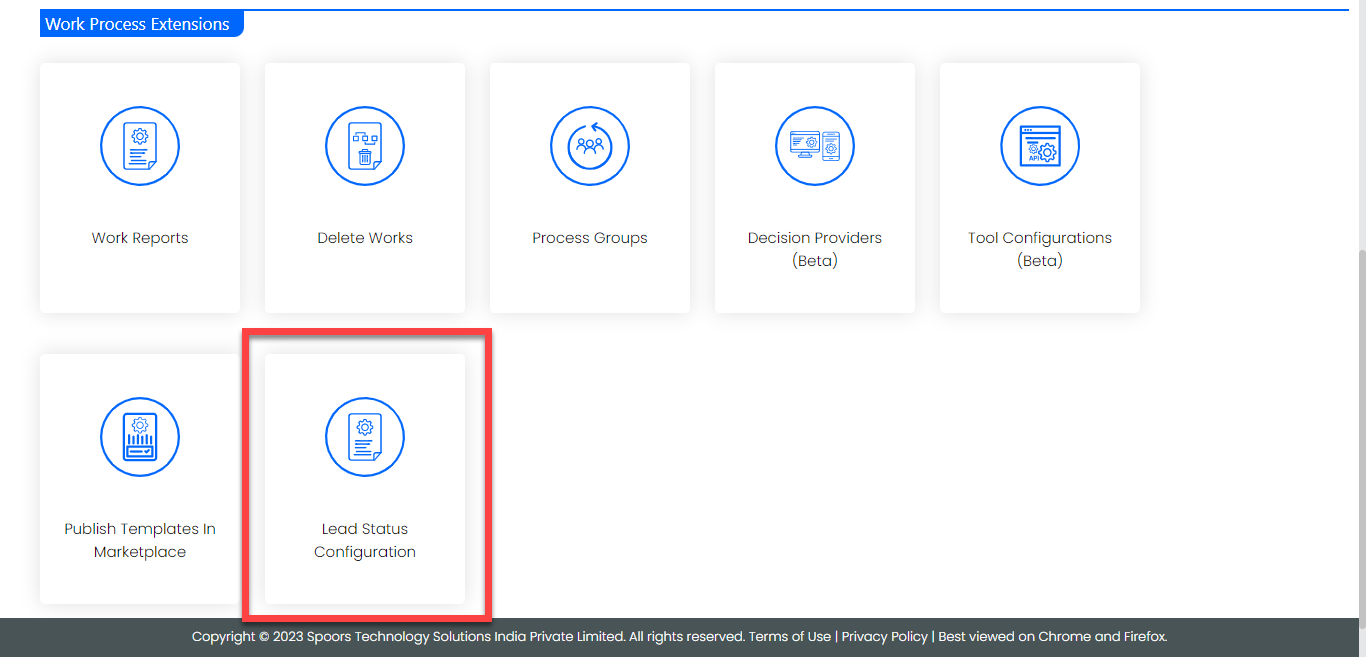Open the Lead Status Configuration icon
Image resolution: width=1366 pixels, height=657 pixels.
365,438
